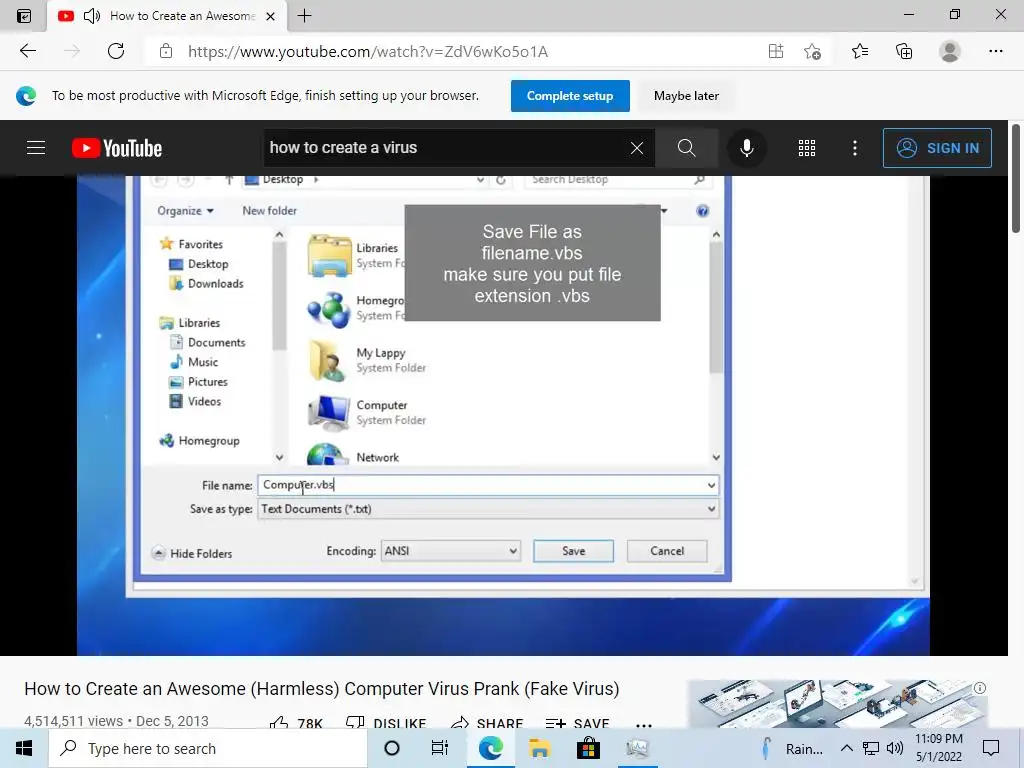Open the taskbar clock and date
The height and width of the screenshot is (768, 1024).
point(938,748)
